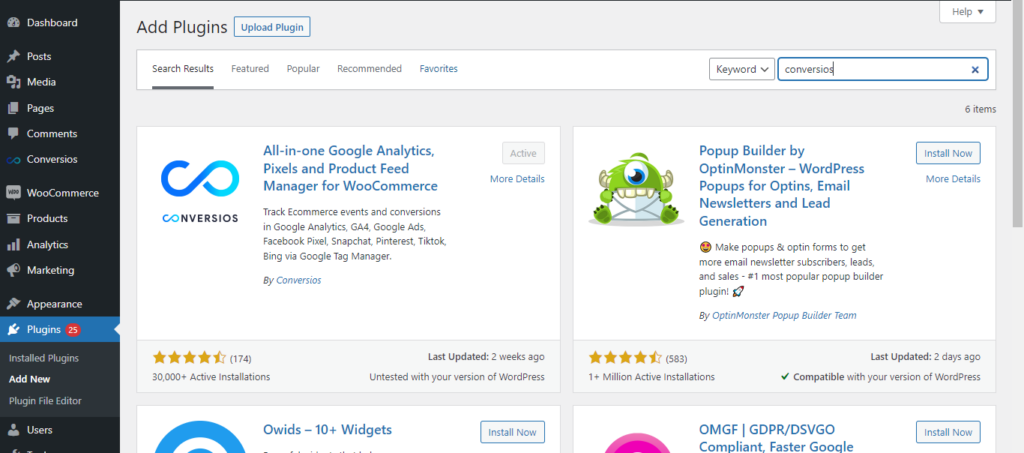This screenshot has height=453, width=1024.
Task: Select the '6 items' count text
Action: 980,109
